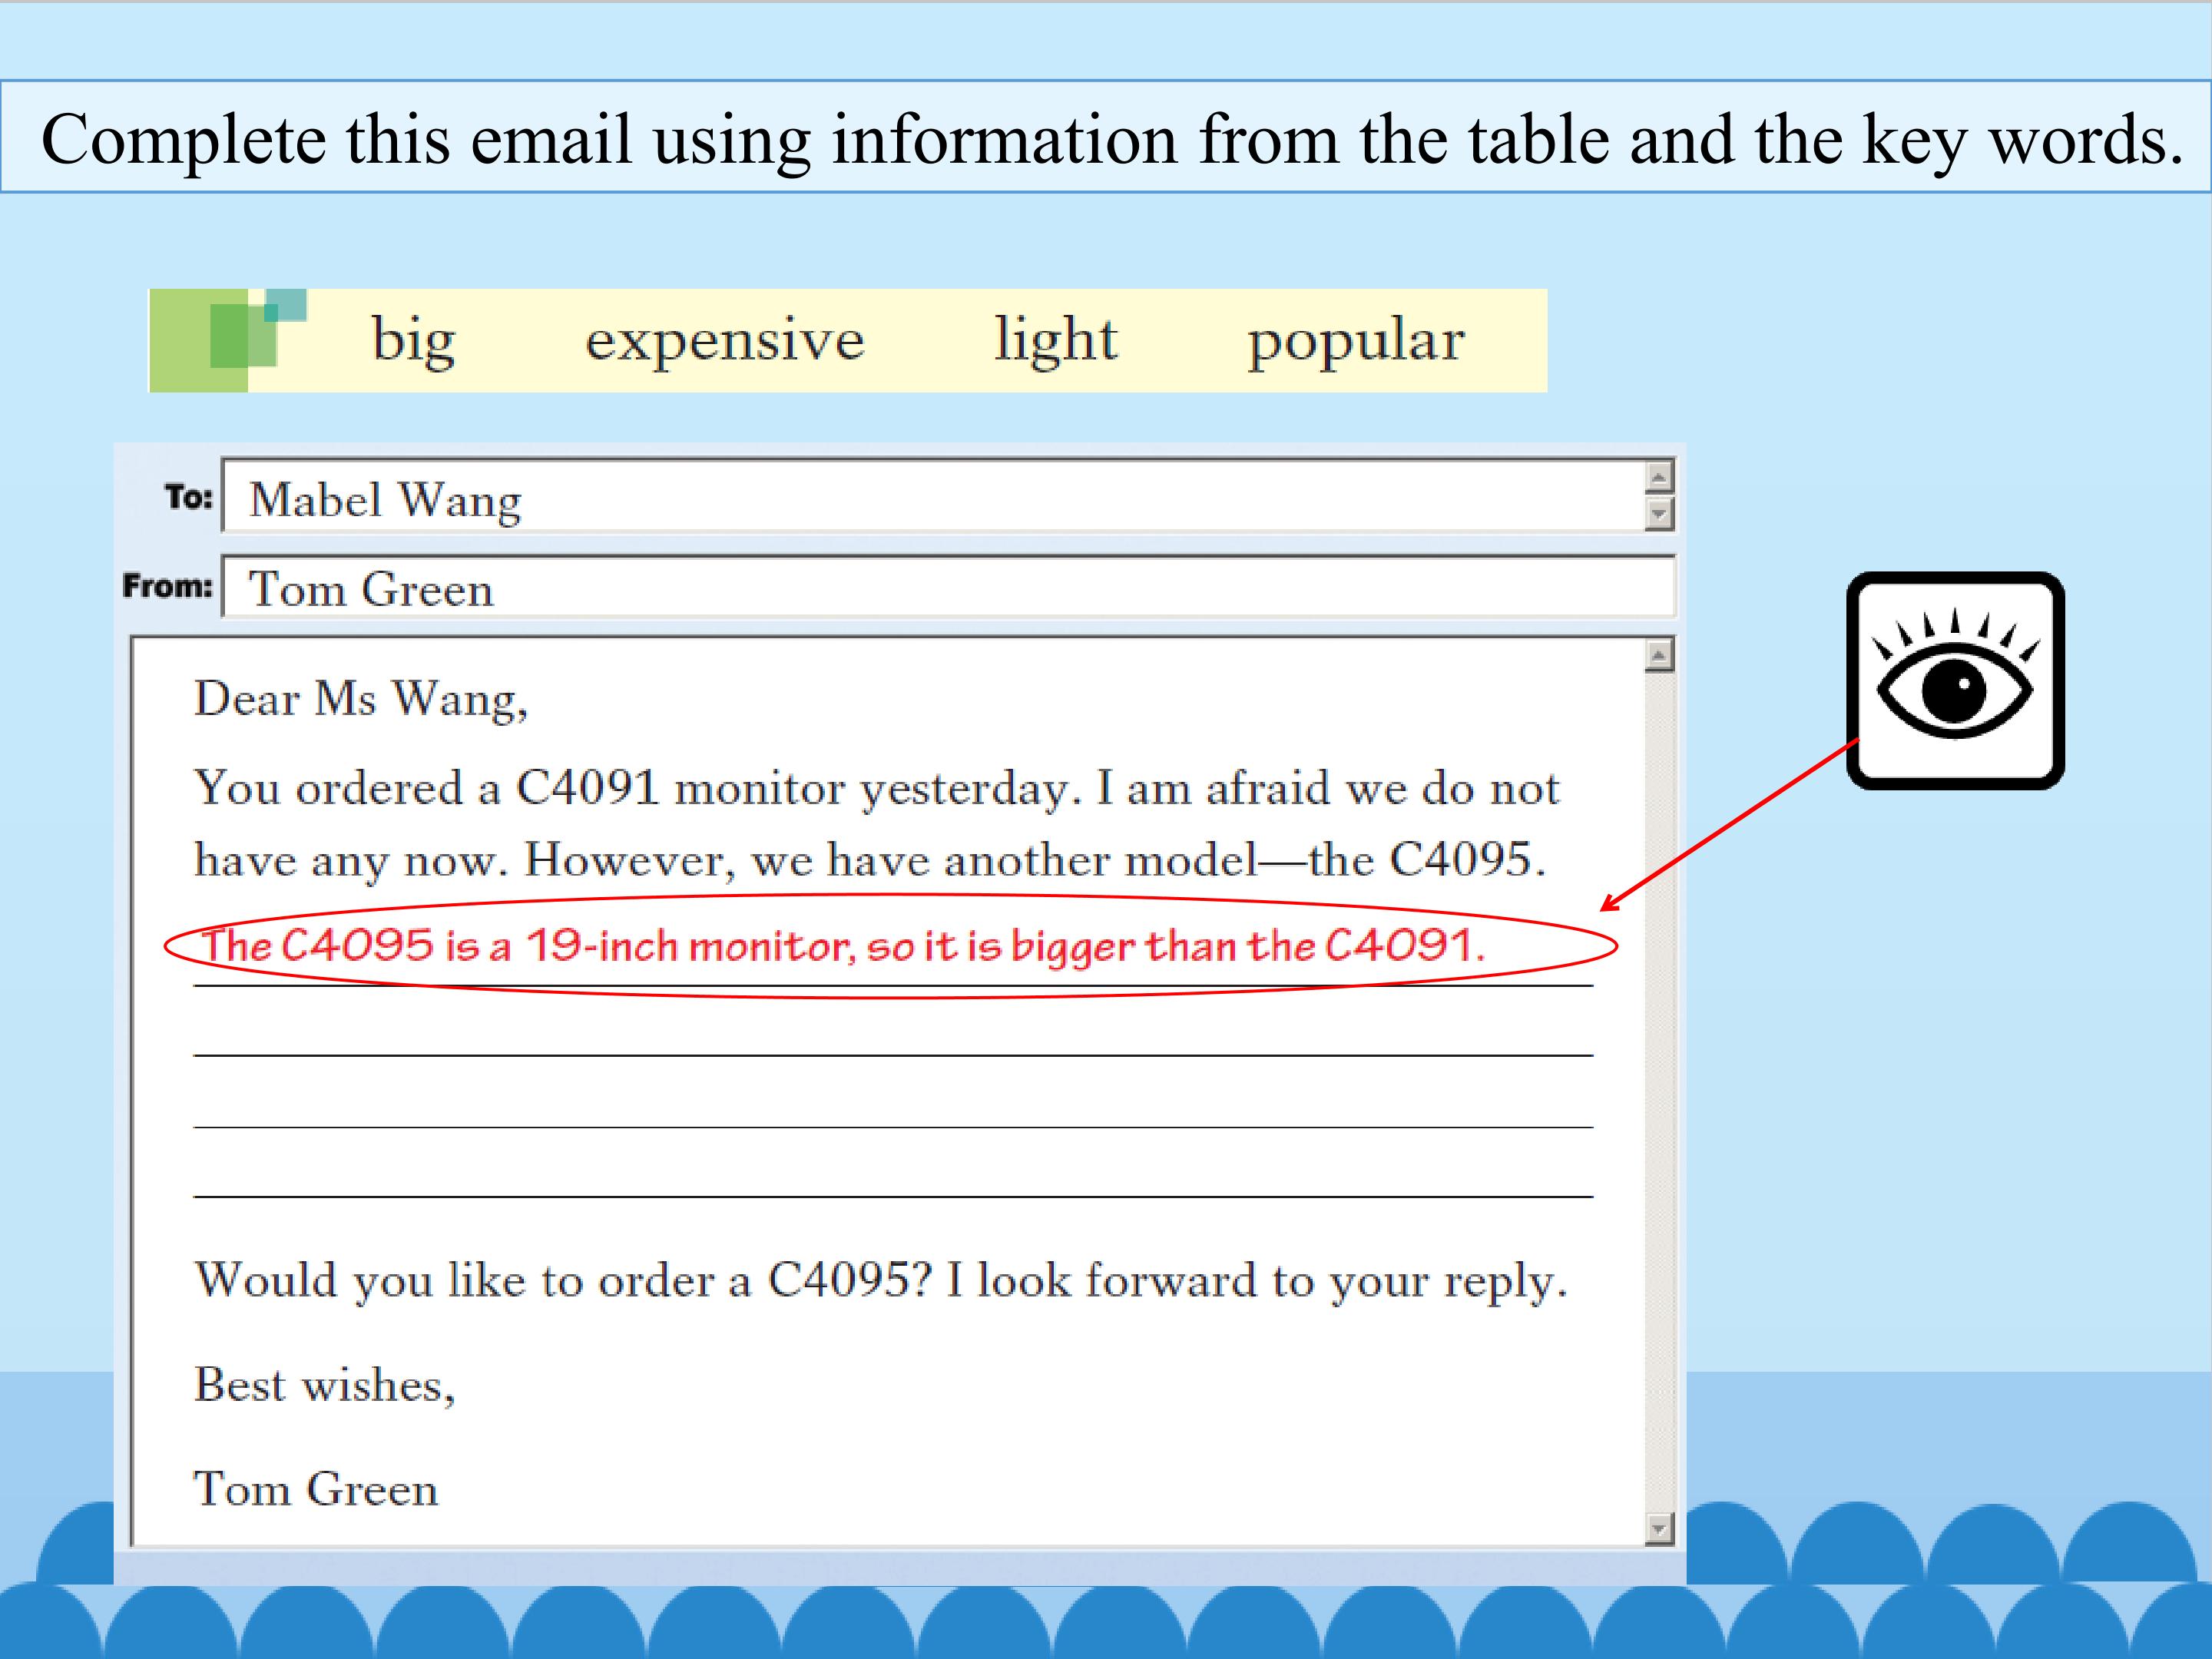Click the From field containing Tom Green
2212x1659 pixels.
[x=948, y=587]
